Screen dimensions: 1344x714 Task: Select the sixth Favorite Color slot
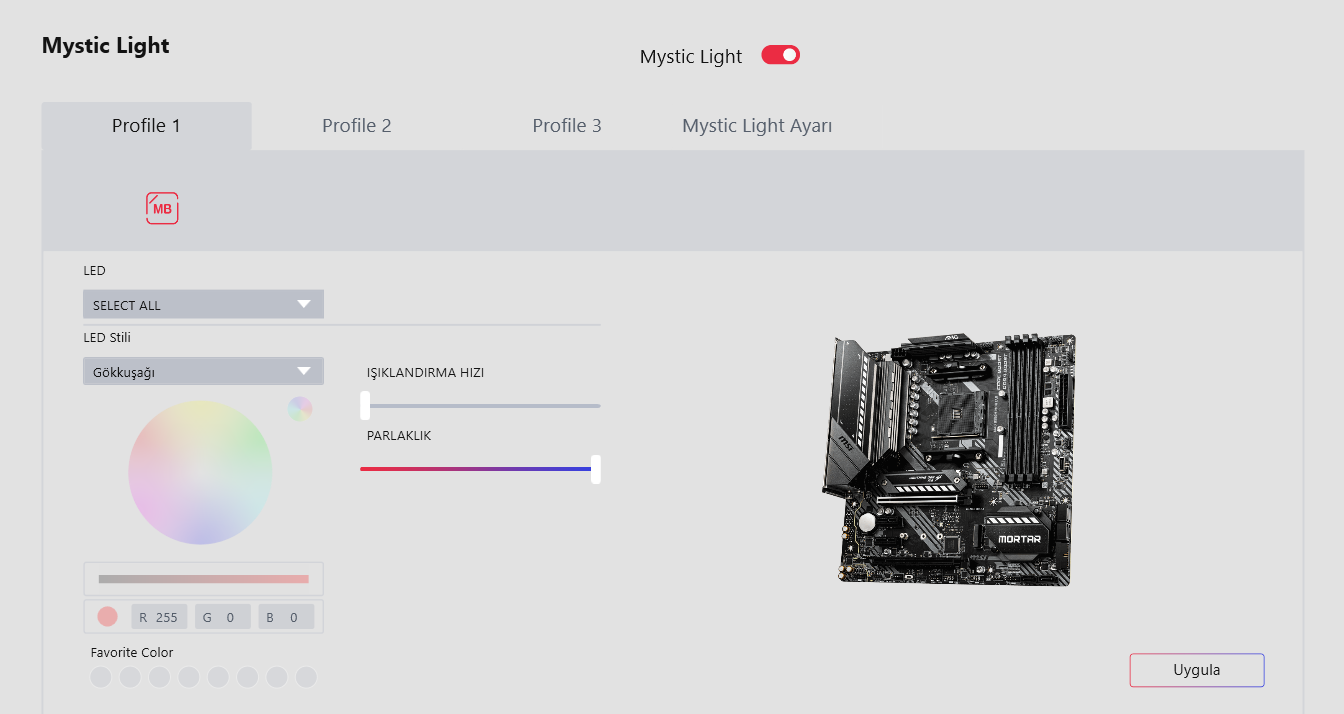[248, 678]
